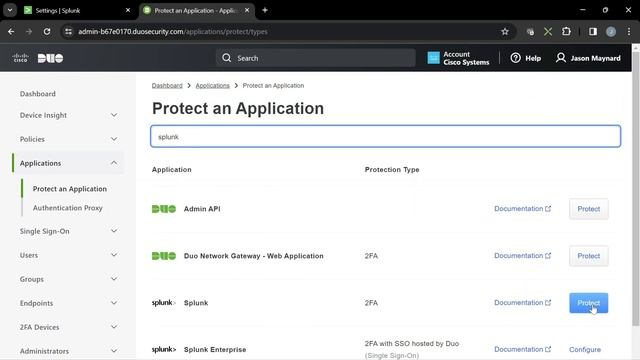The width and height of the screenshot is (640, 360).
Task: Reload the page with refresh icon
Action: tap(47, 31)
